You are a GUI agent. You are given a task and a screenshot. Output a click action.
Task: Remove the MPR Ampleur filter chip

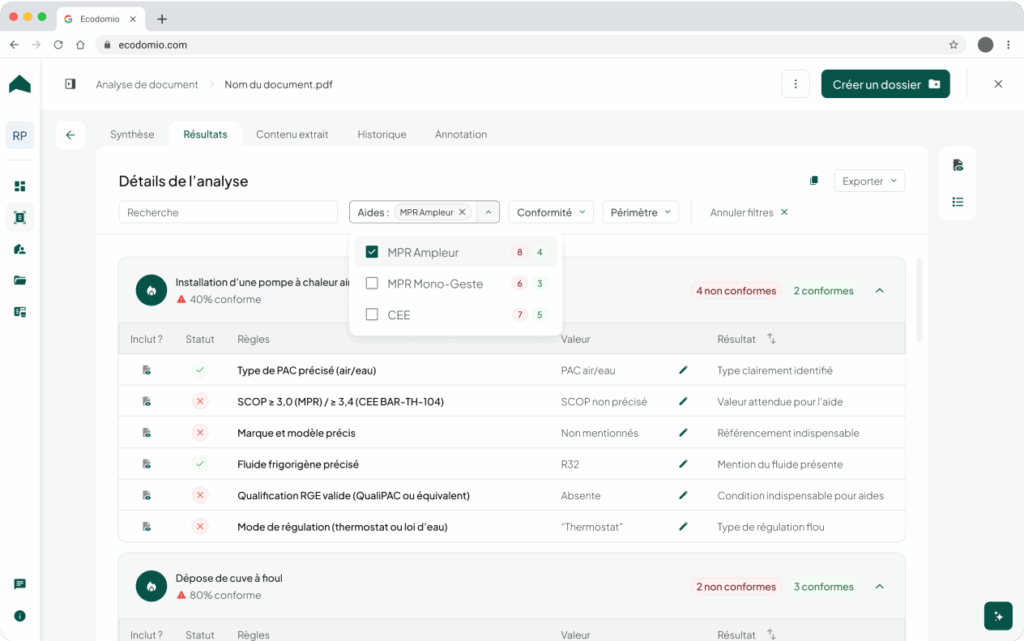462,212
